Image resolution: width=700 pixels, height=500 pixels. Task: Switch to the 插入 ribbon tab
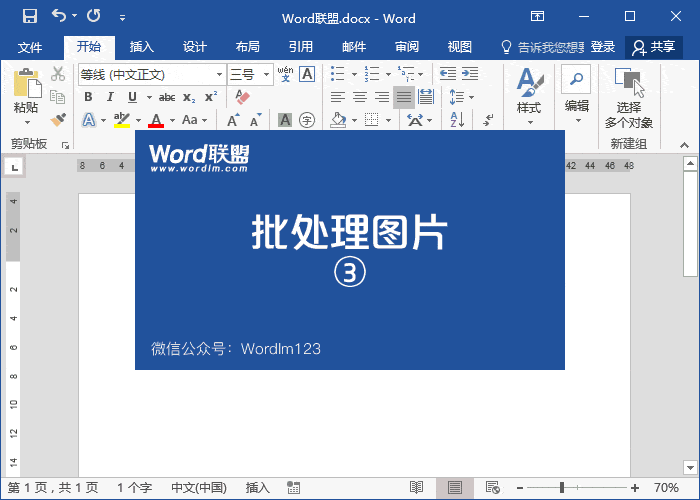(x=142, y=46)
